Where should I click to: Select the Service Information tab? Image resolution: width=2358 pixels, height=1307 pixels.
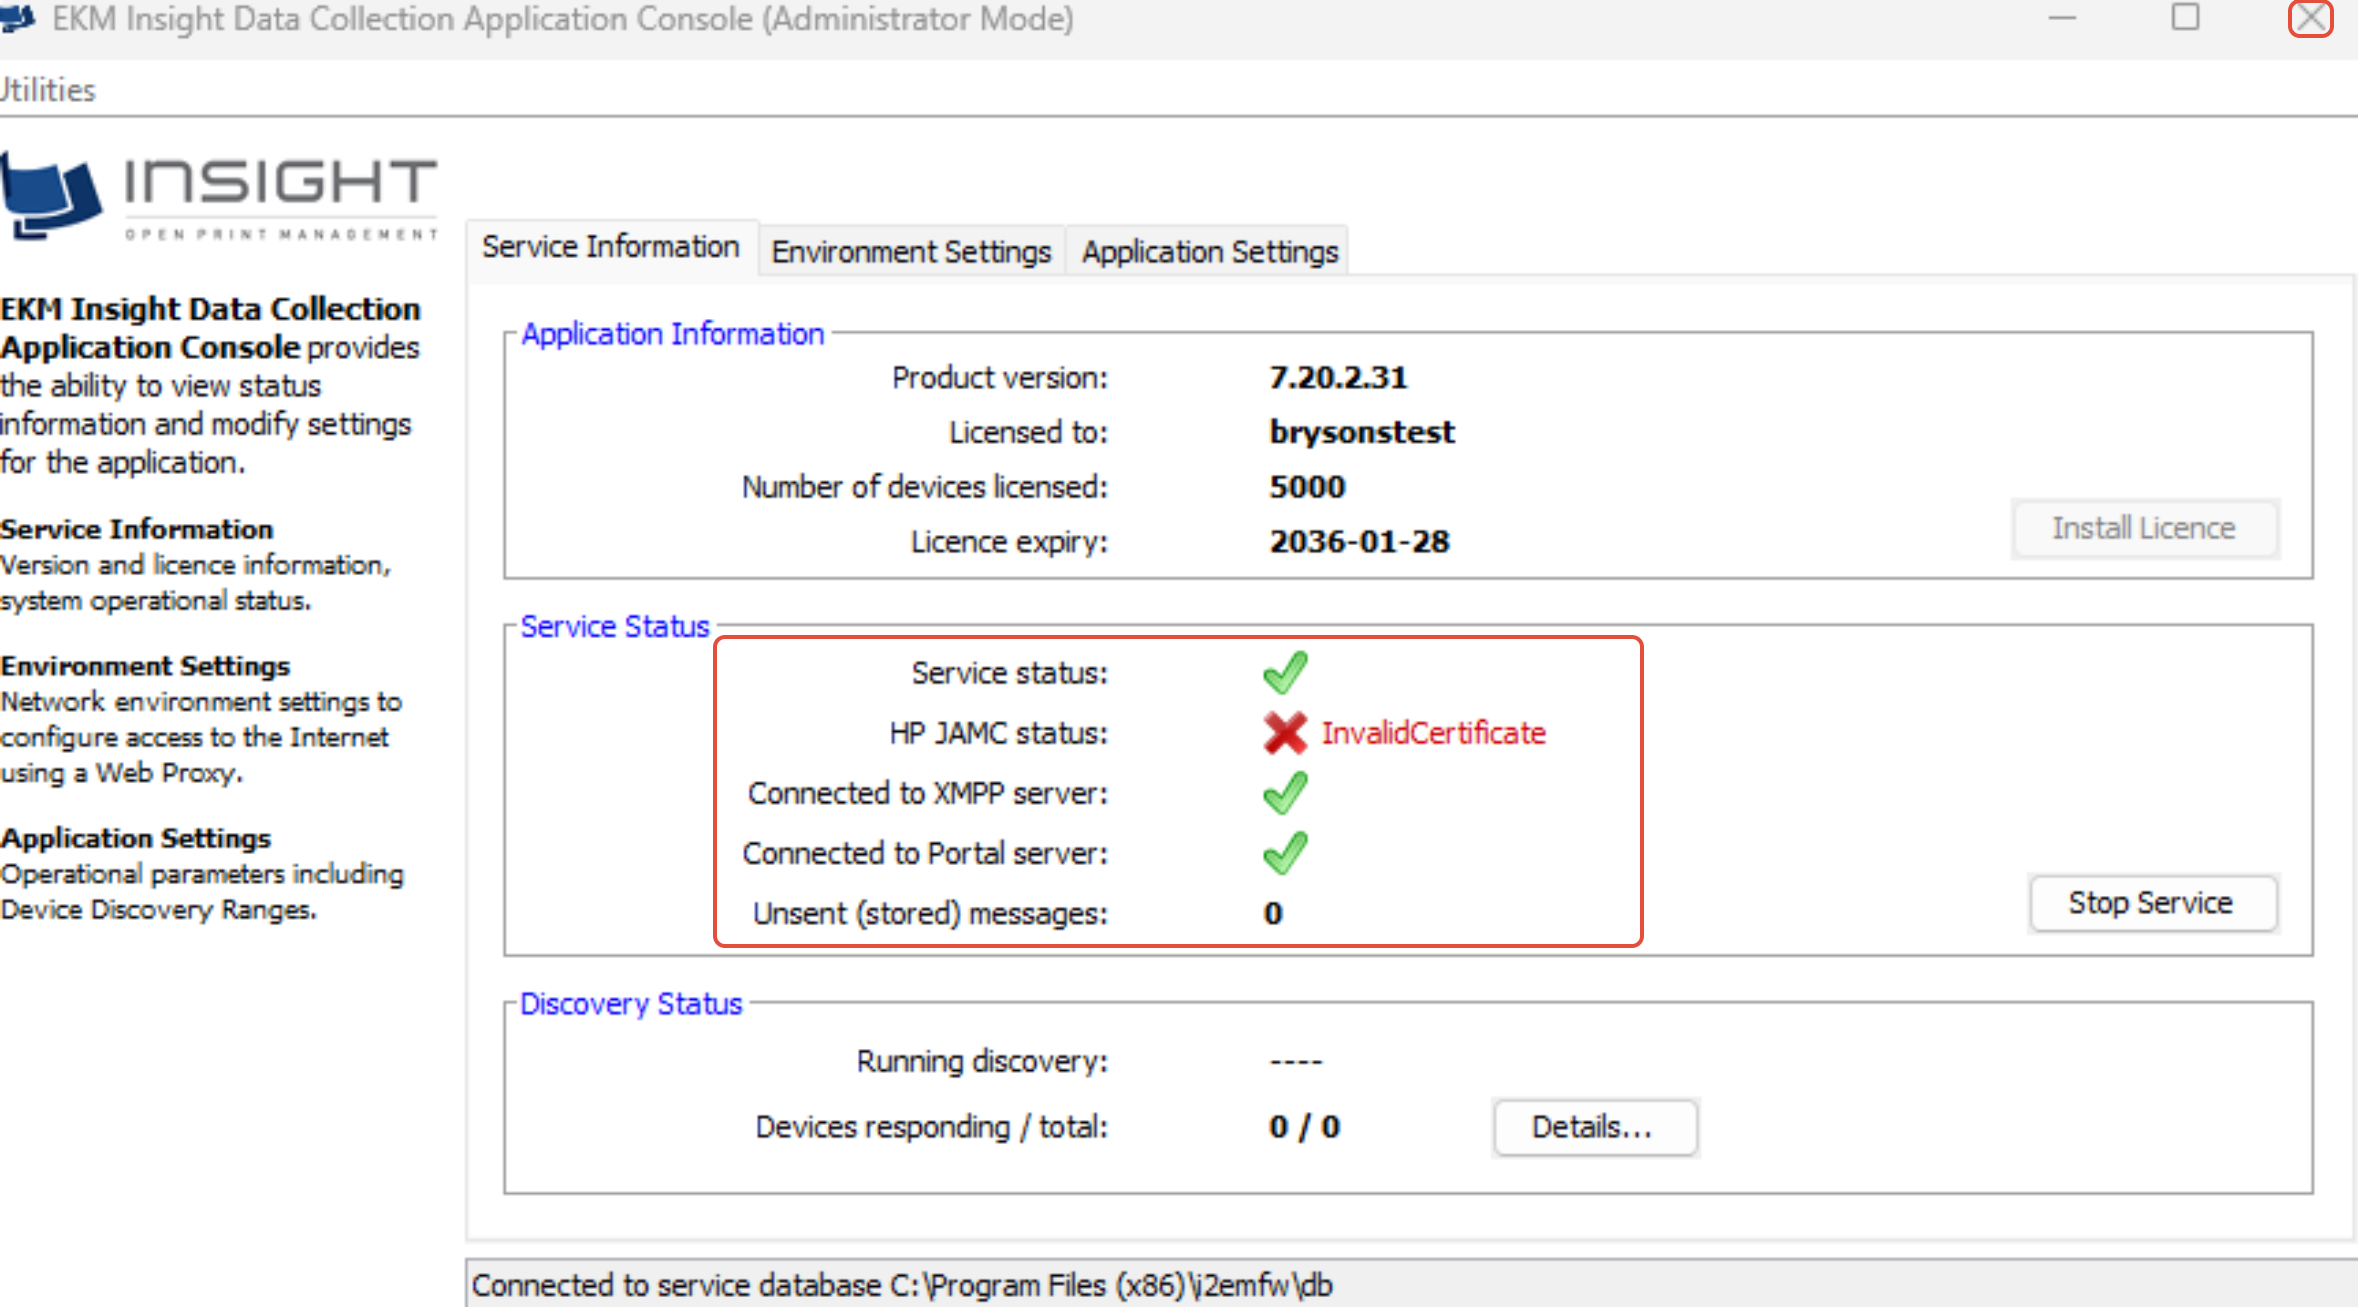pos(610,246)
